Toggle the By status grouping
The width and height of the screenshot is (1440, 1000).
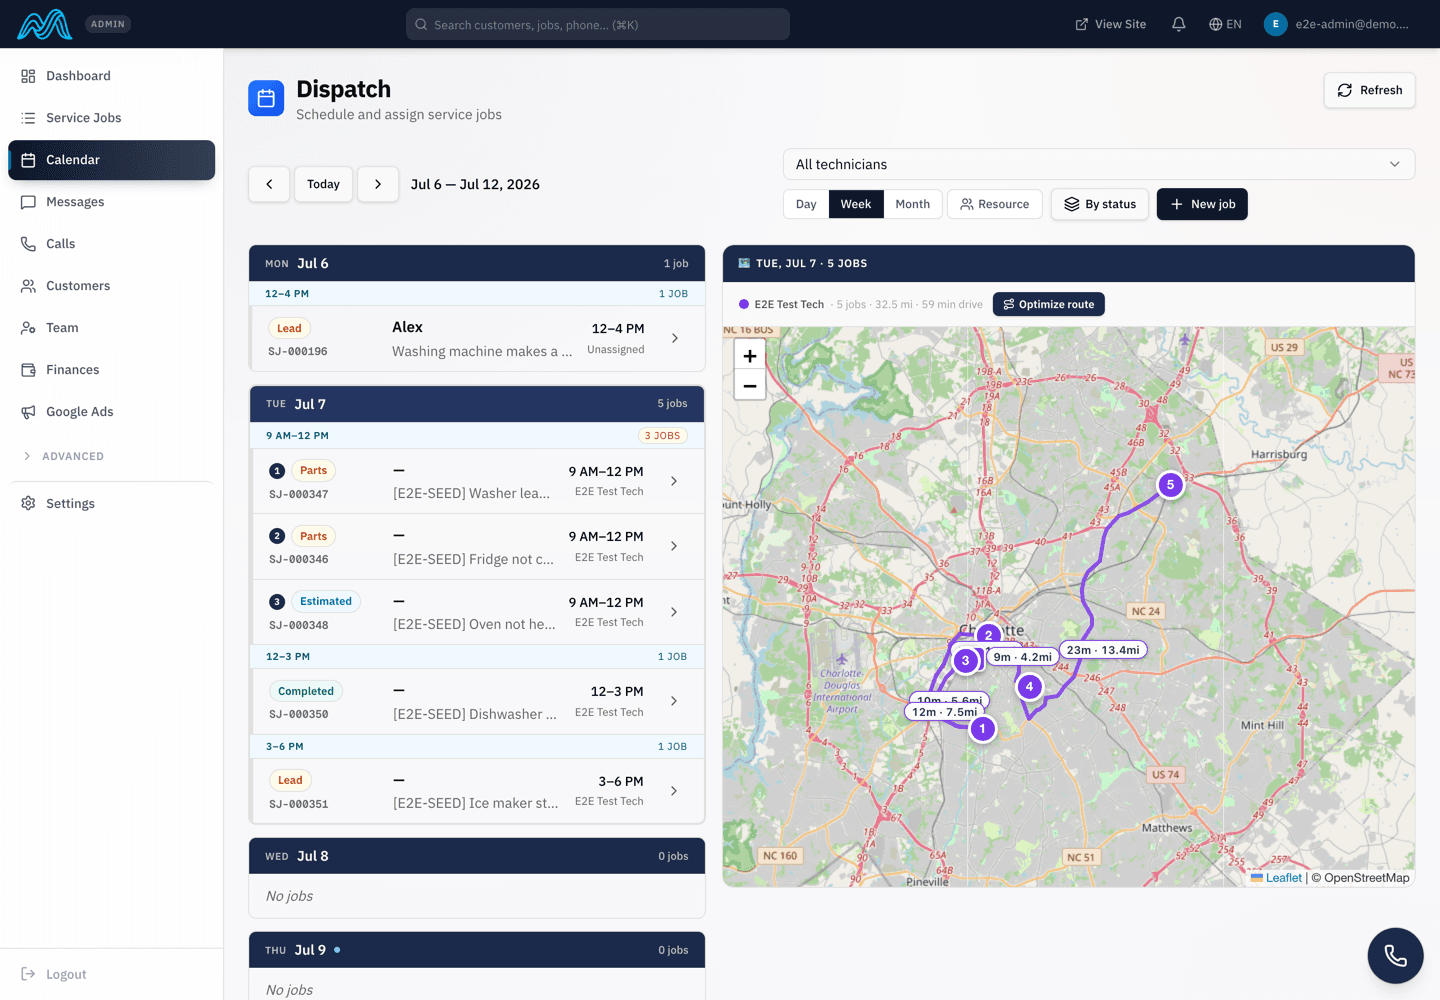pos(1099,204)
